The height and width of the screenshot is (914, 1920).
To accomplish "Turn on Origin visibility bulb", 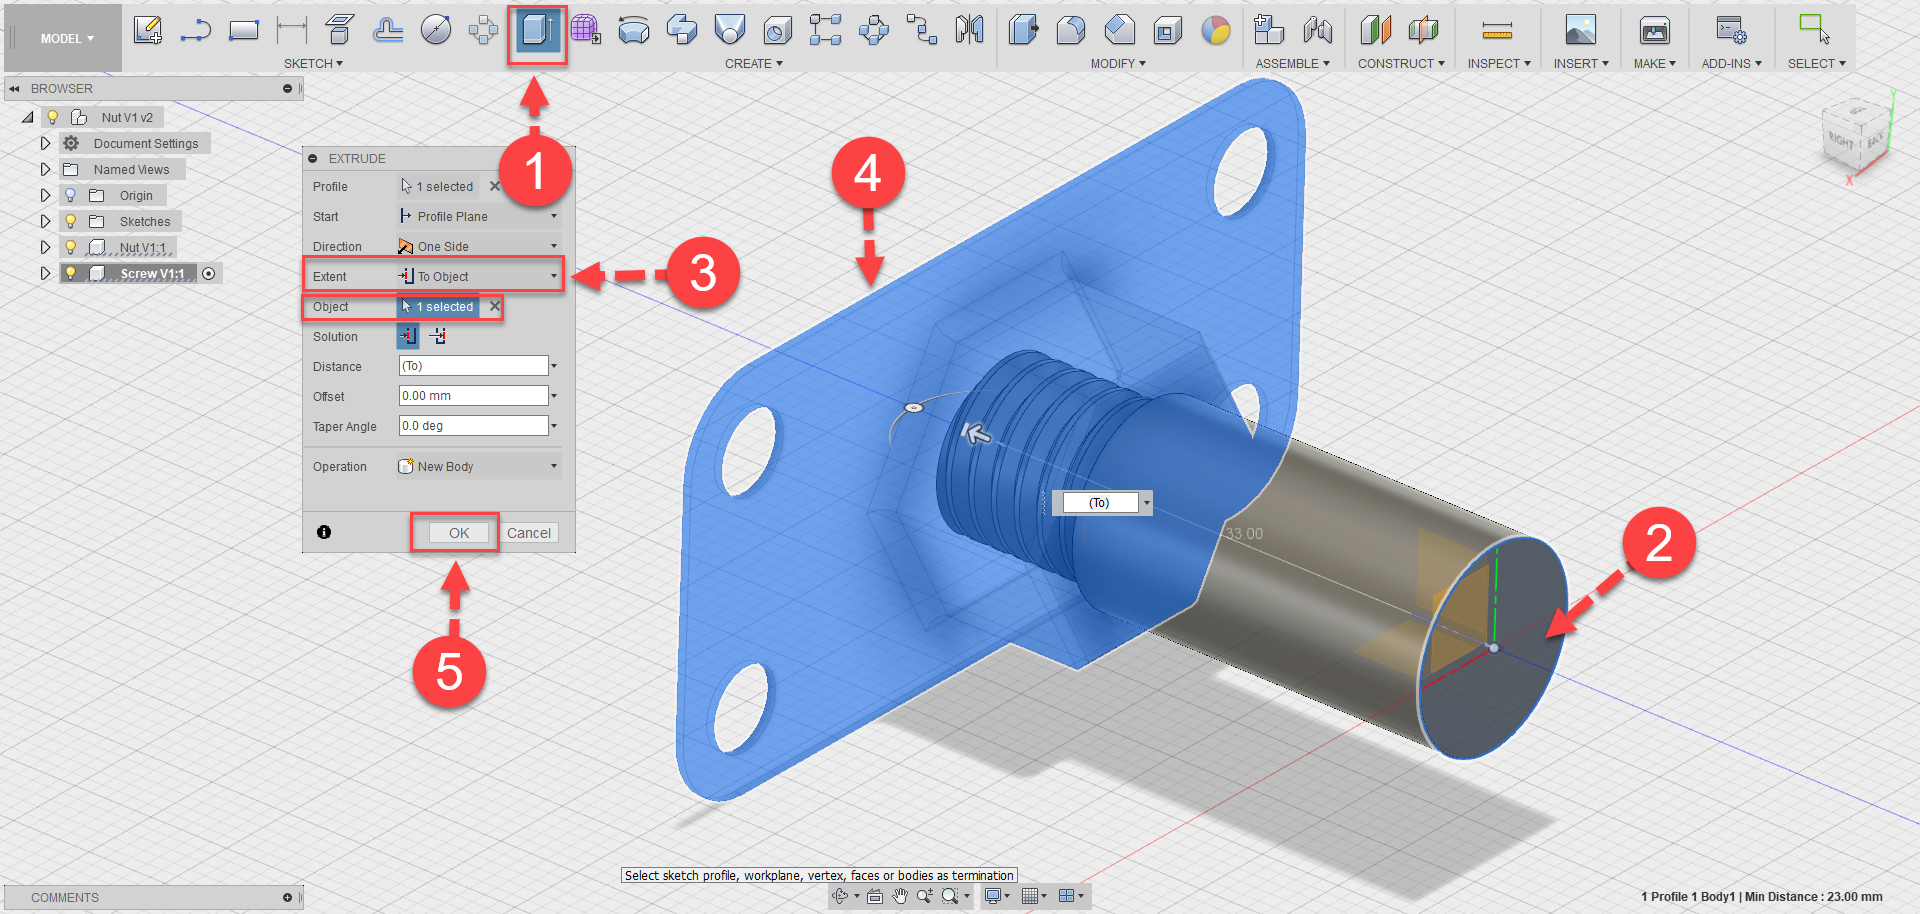I will click(70, 195).
